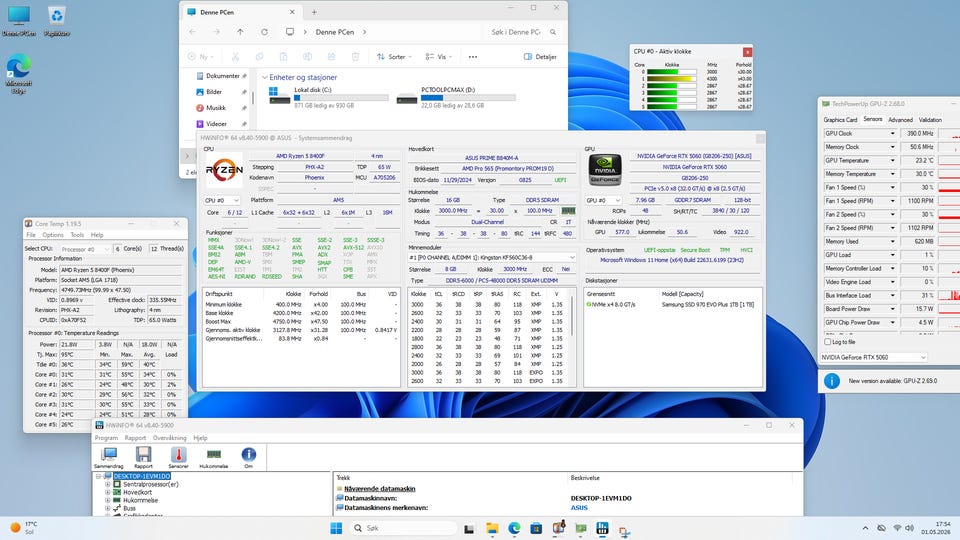This screenshot has width=960, height=540.
Task: Select the Microsoft Edge desktop shortcut
Action: click(x=18, y=73)
